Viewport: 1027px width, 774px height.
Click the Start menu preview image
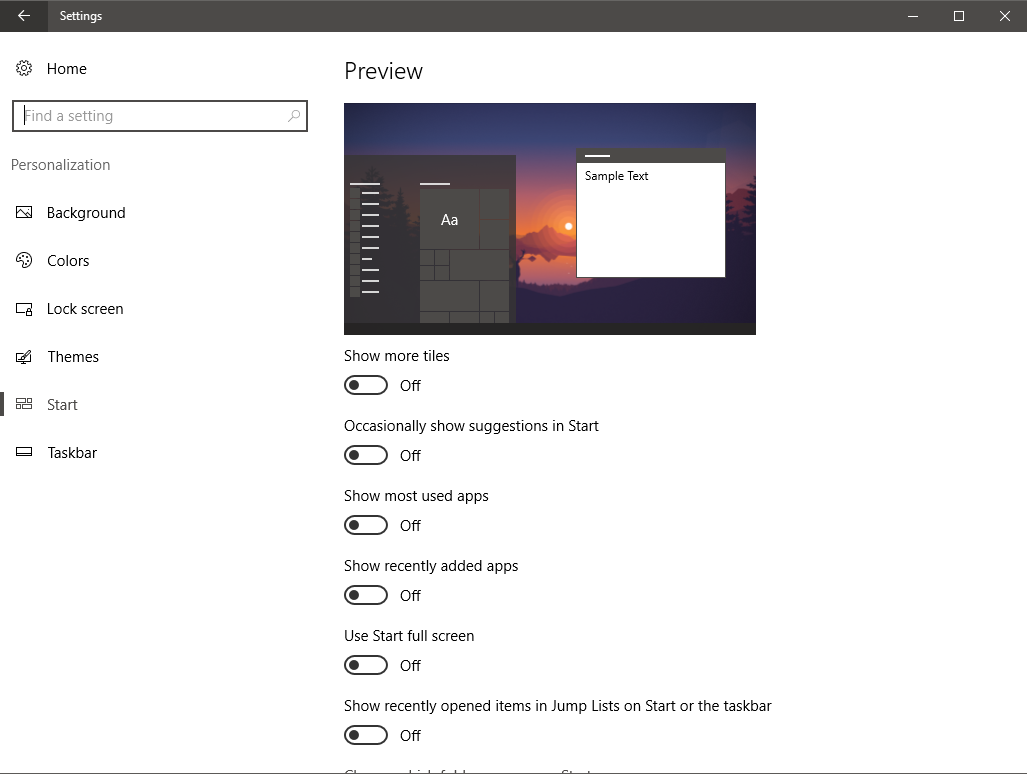430,240
